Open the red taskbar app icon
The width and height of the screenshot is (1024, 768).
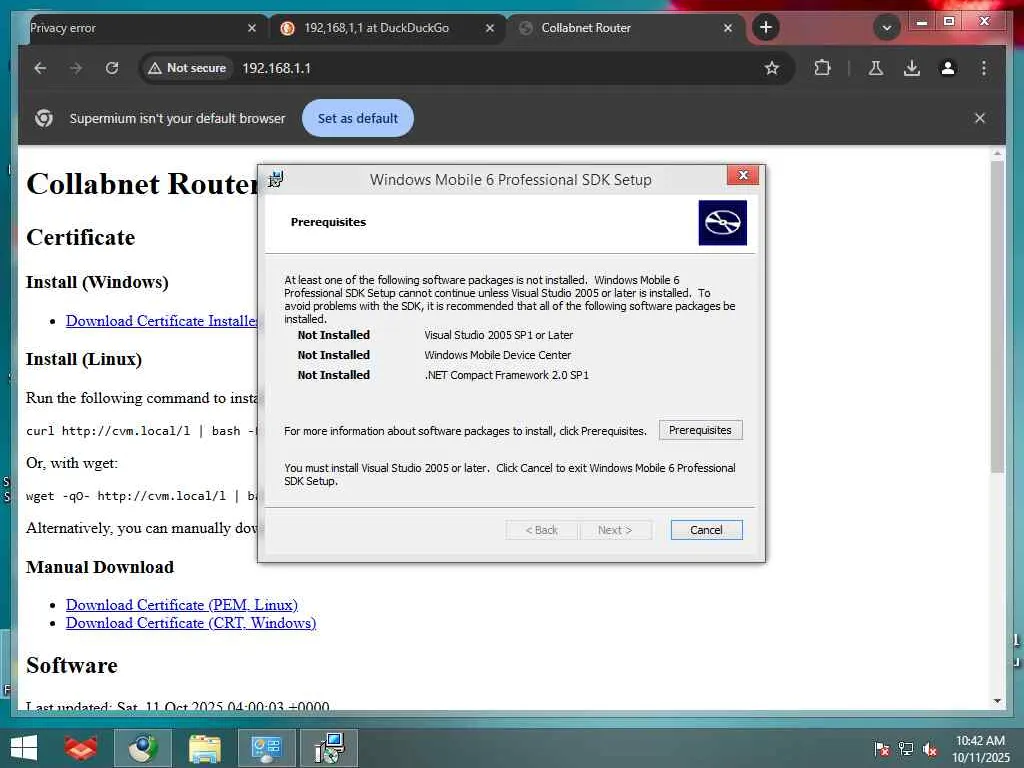(81, 748)
